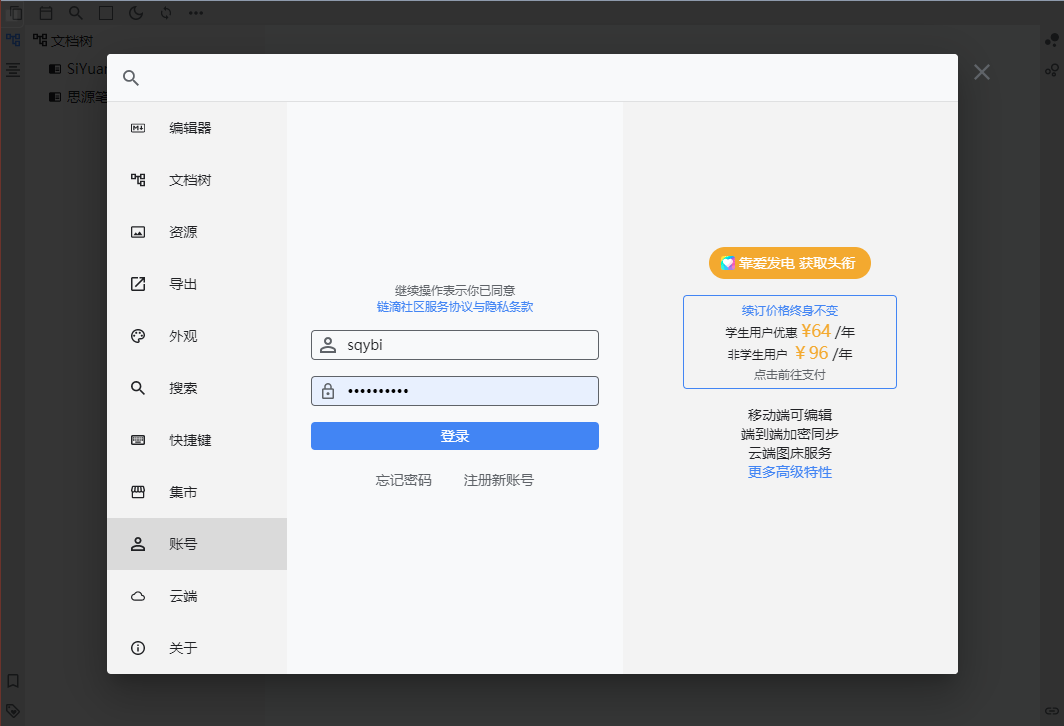Open the 文档树 settings tab
The height and width of the screenshot is (726, 1064).
click(197, 180)
